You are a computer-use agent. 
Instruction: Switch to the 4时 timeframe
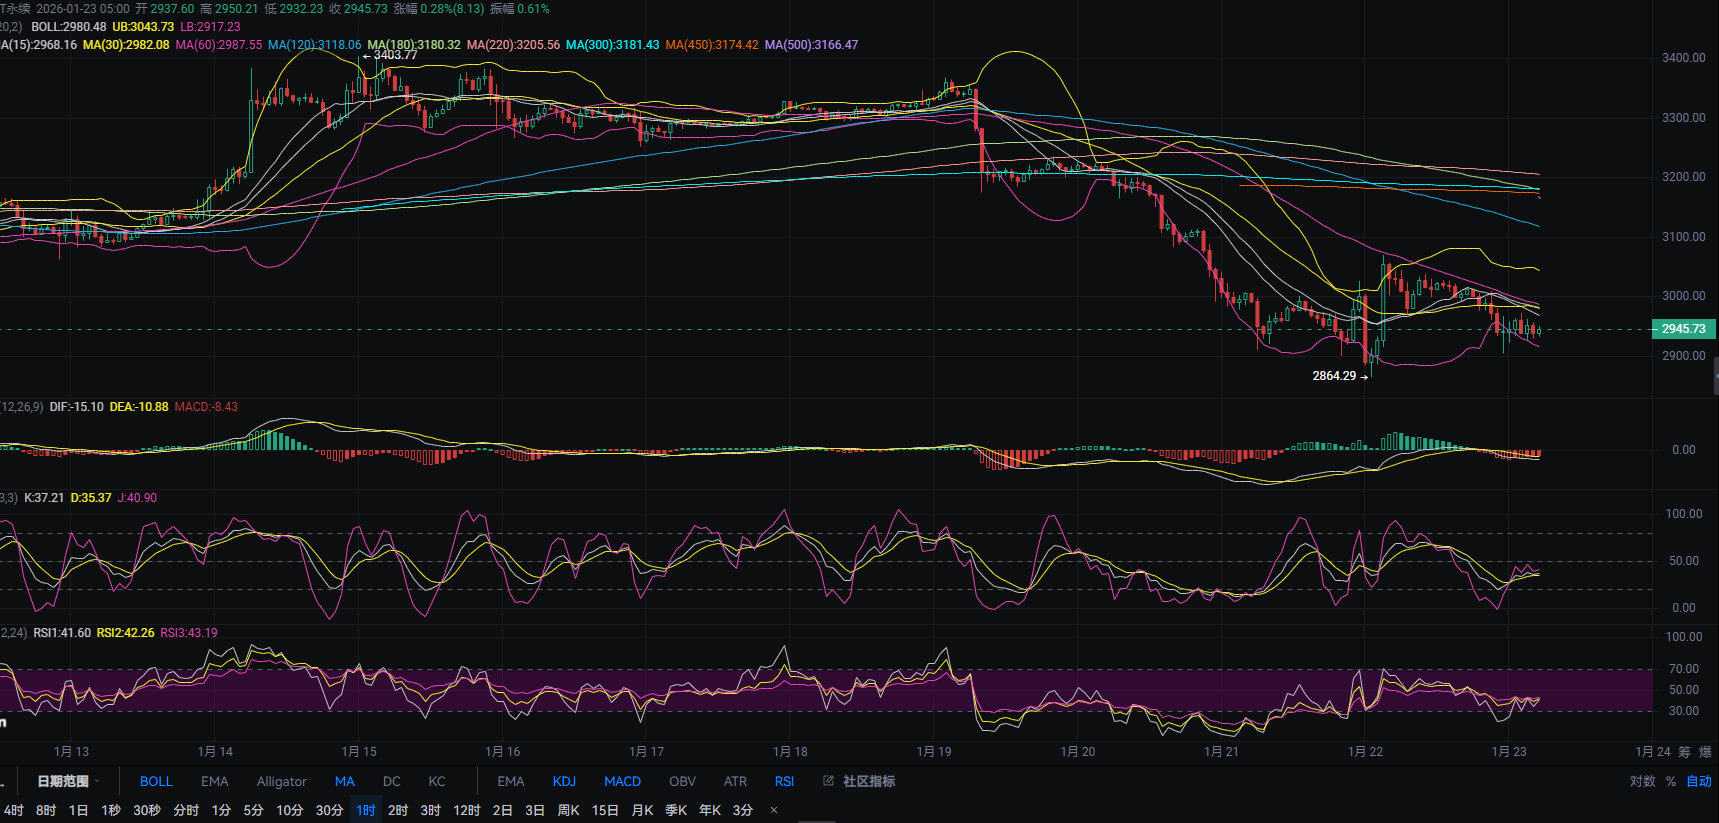tap(13, 810)
